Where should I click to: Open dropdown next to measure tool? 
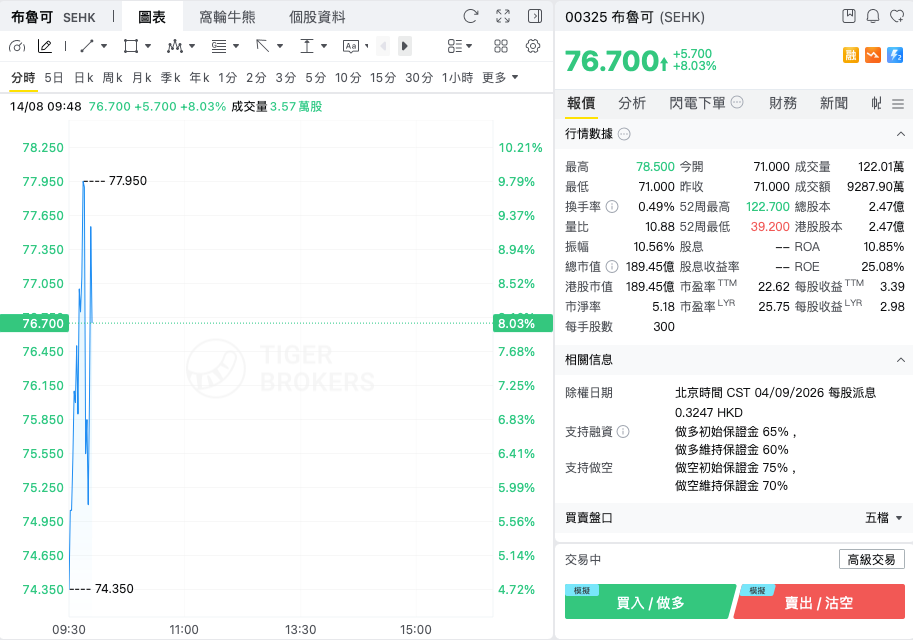coord(324,46)
